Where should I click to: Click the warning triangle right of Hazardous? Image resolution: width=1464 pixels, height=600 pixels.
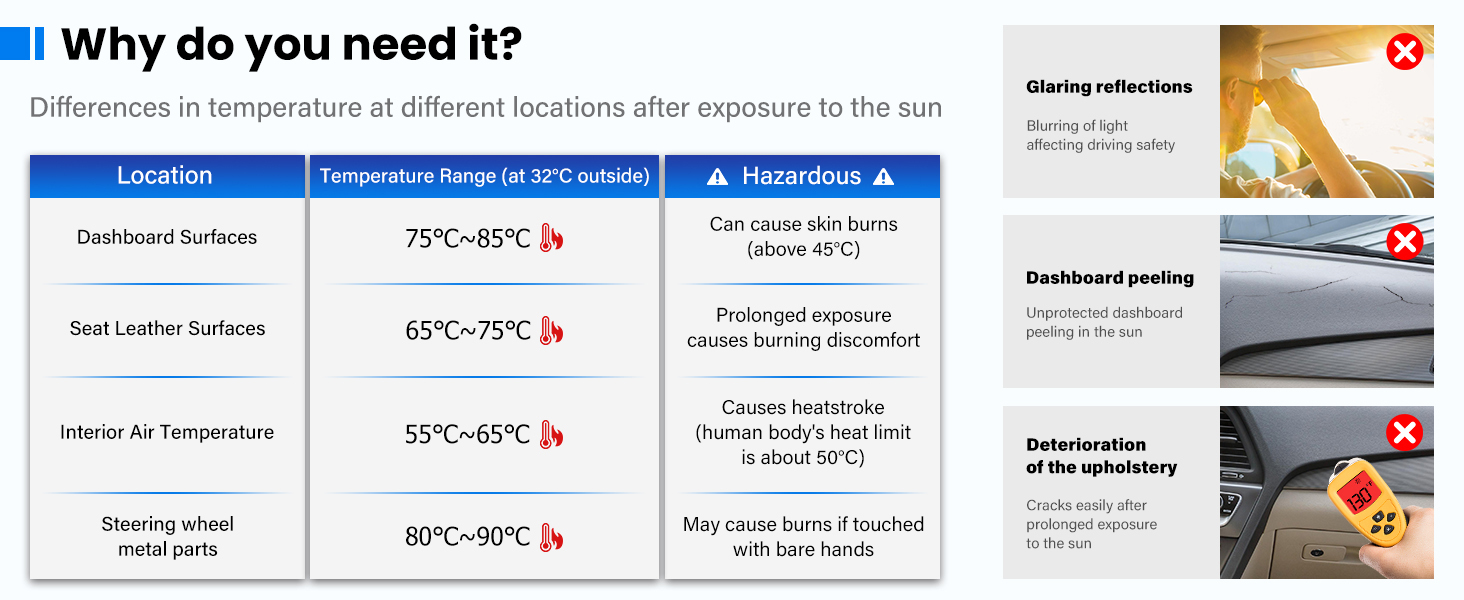883,177
